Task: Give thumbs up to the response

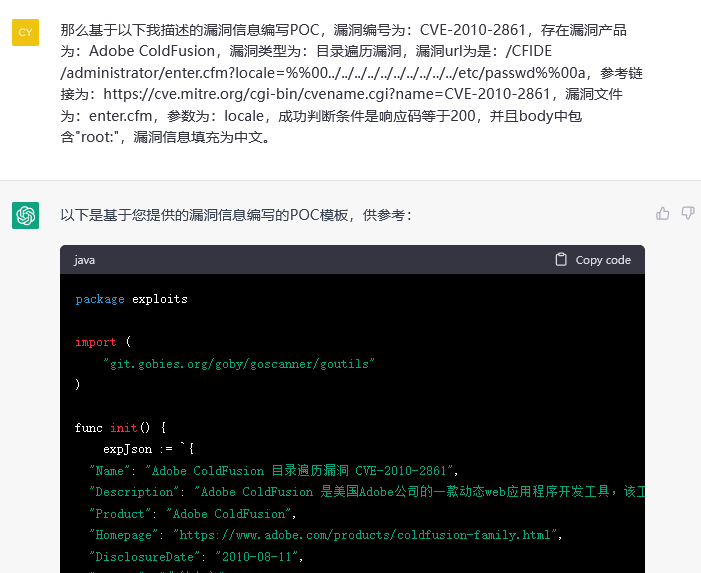Action: pyautogui.click(x=663, y=214)
